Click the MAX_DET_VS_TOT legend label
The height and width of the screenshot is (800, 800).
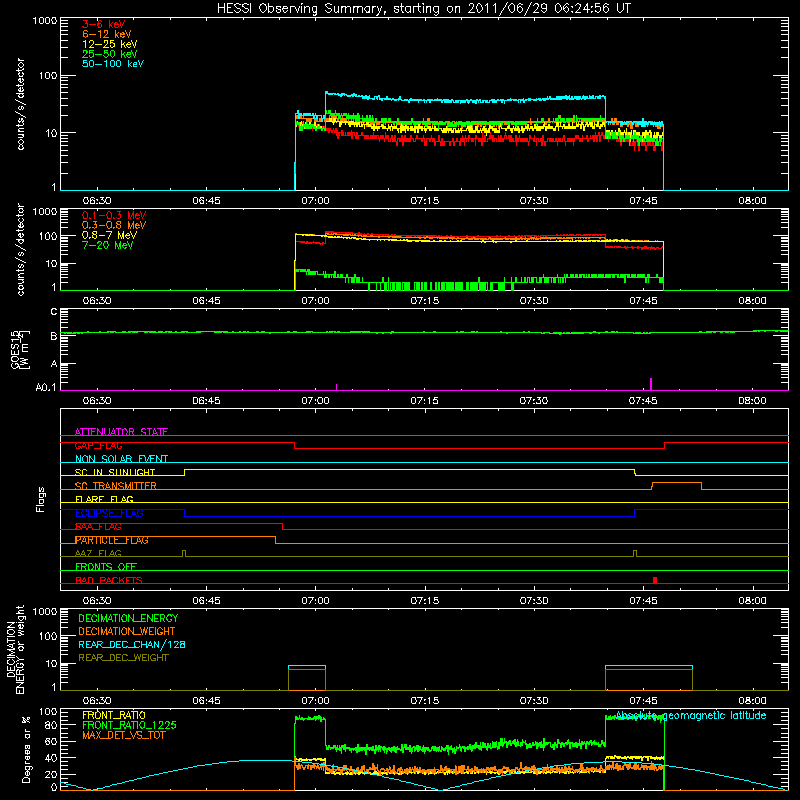tap(123, 735)
